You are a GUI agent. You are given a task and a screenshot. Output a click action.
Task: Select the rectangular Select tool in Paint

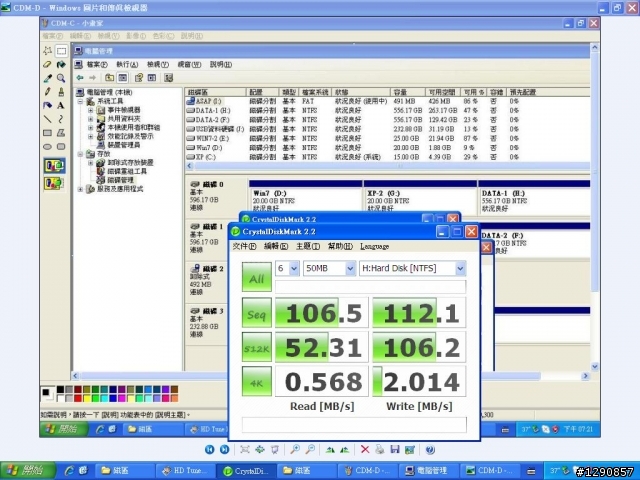pyautogui.click(x=61, y=51)
